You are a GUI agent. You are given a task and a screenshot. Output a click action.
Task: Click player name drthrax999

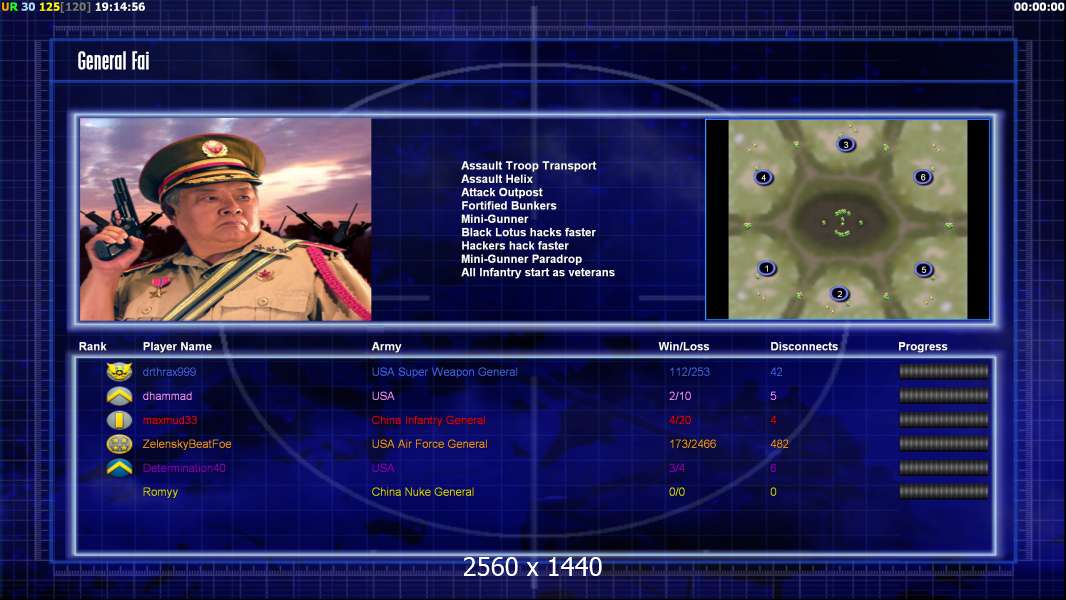pos(169,372)
